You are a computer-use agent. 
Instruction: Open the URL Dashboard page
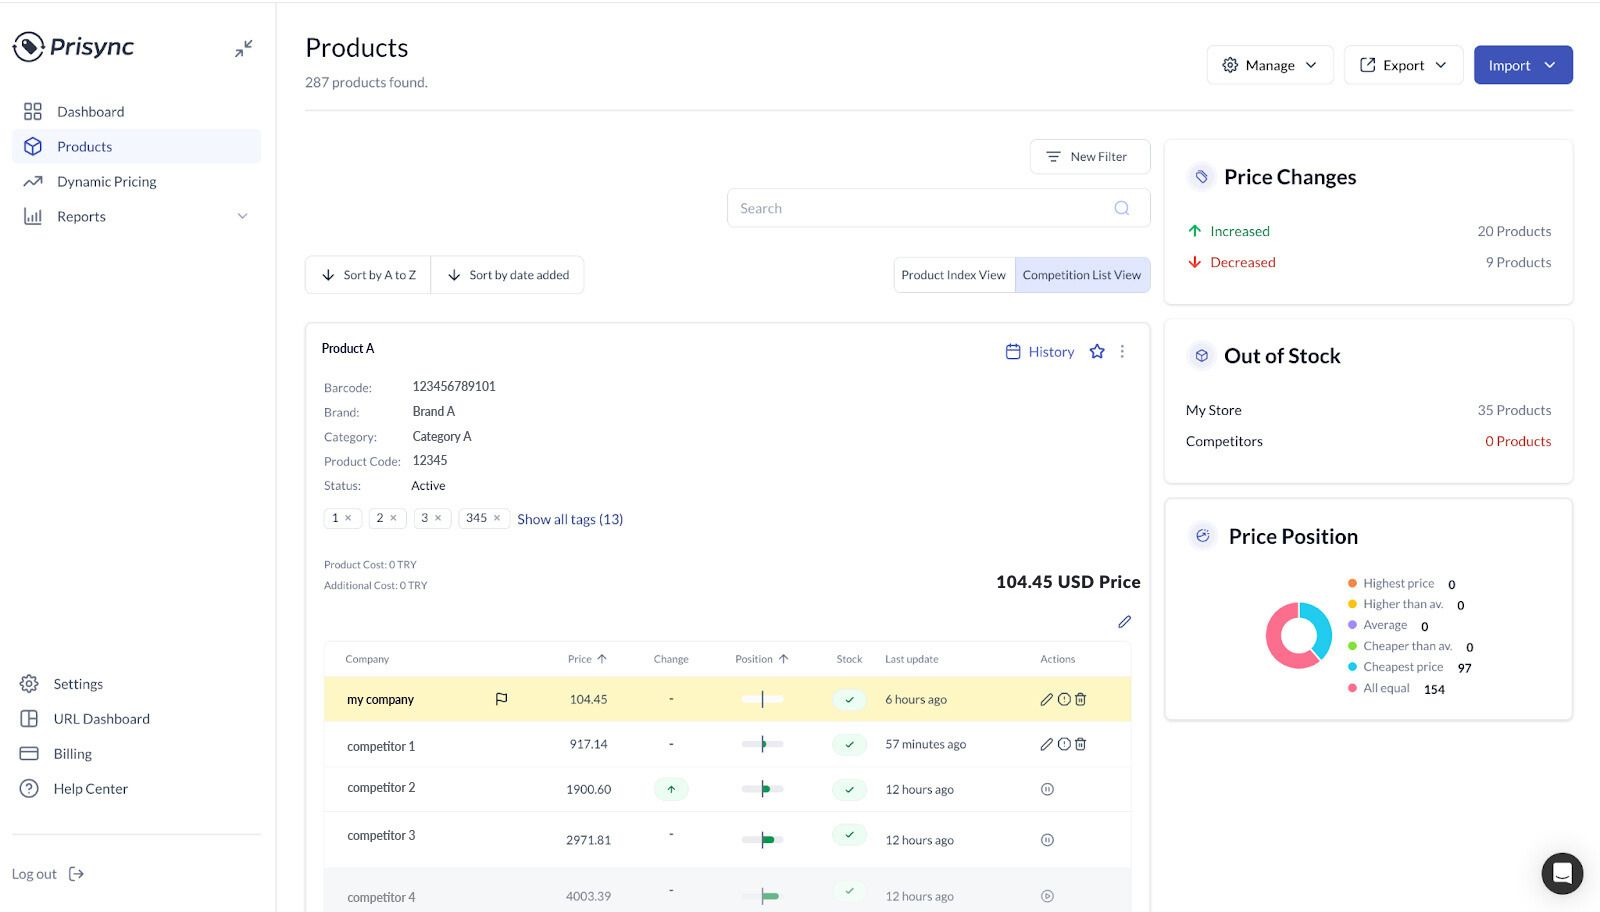pos(101,719)
